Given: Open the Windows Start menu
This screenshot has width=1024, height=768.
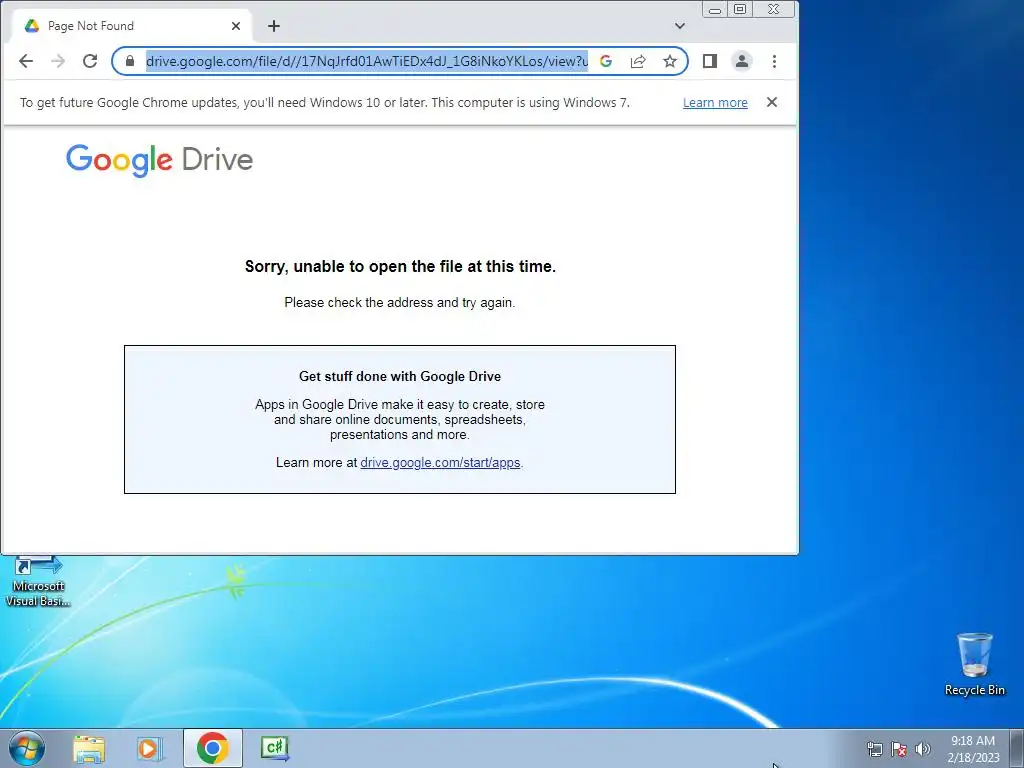Looking at the screenshot, I should pos(26,748).
